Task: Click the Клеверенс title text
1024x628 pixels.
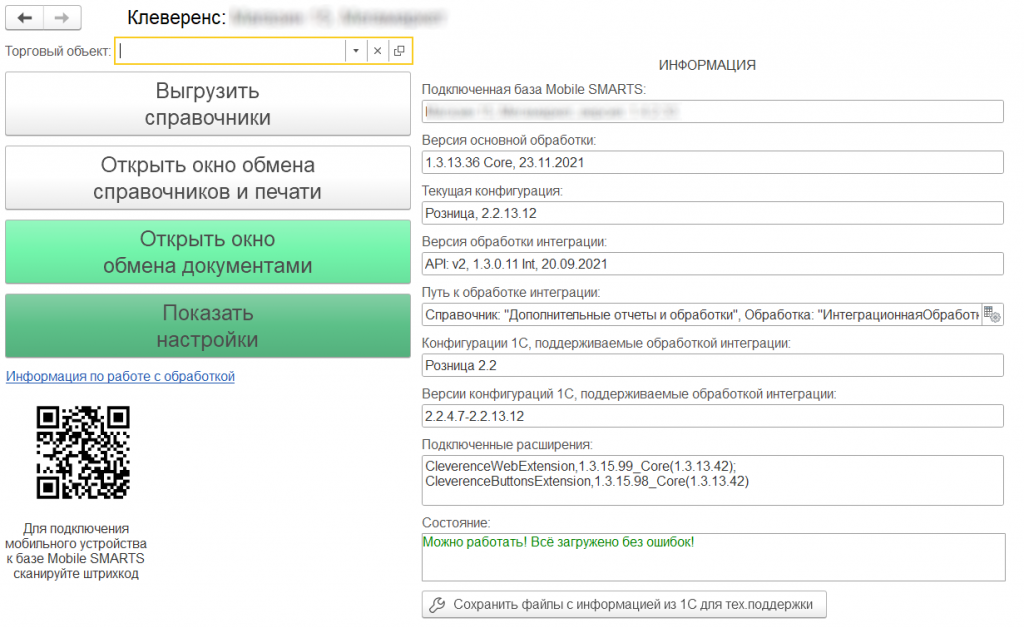Action: coord(176,18)
